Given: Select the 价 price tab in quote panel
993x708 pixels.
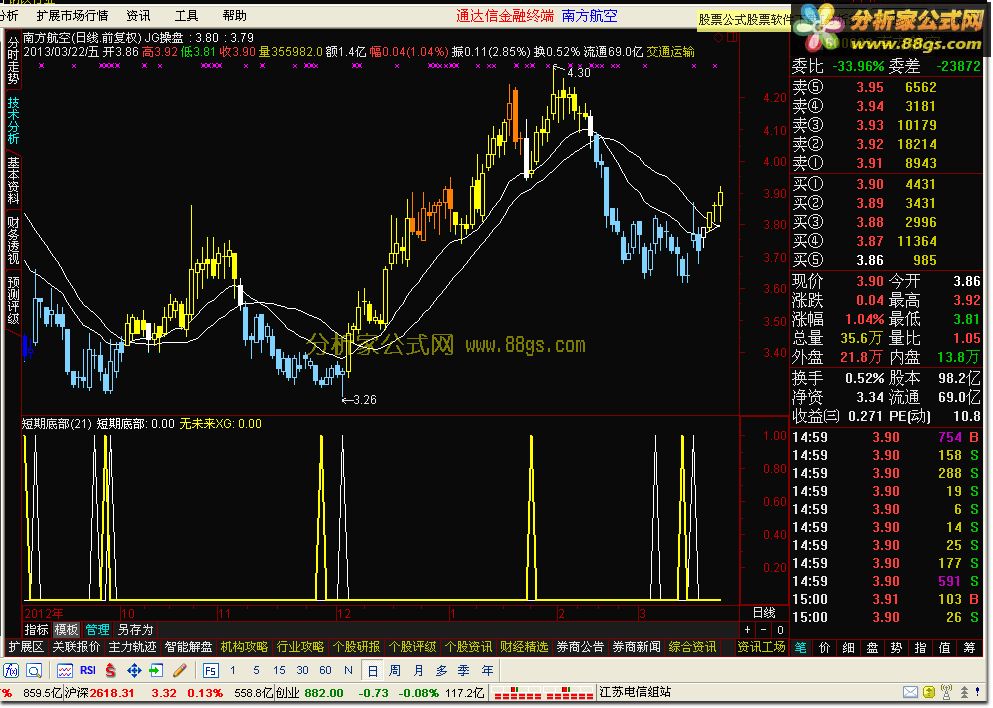Looking at the screenshot, I should pyautogui.click(x=825, y=647).
